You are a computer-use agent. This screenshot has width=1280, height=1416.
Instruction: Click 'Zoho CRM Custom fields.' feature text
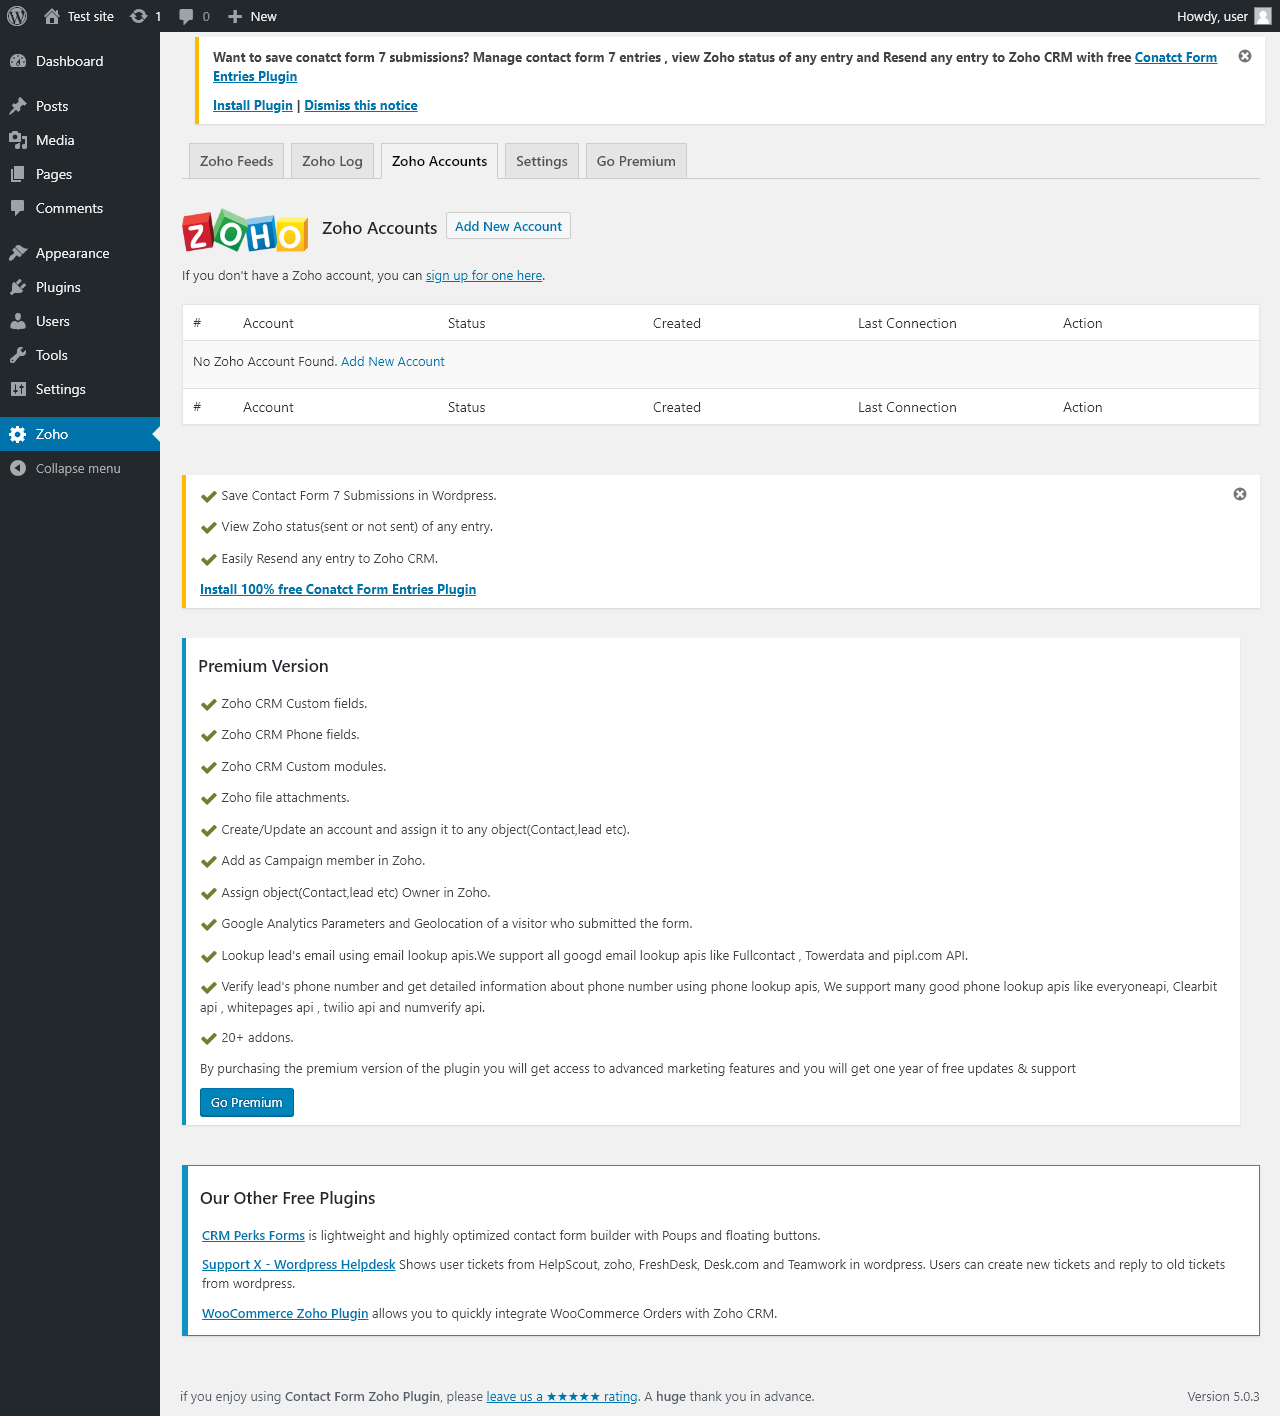(x=294, y=704)
